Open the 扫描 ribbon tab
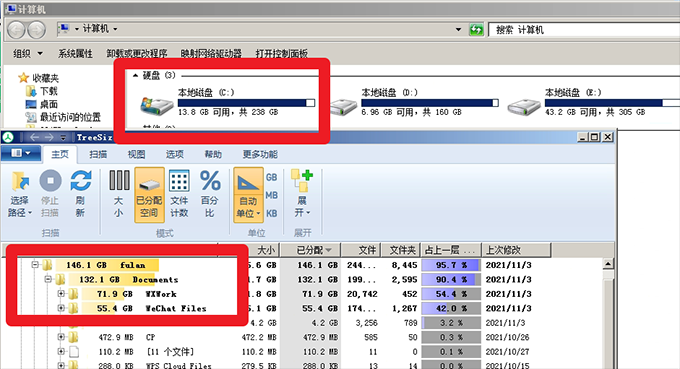680x369 pixels. point(98,154)
